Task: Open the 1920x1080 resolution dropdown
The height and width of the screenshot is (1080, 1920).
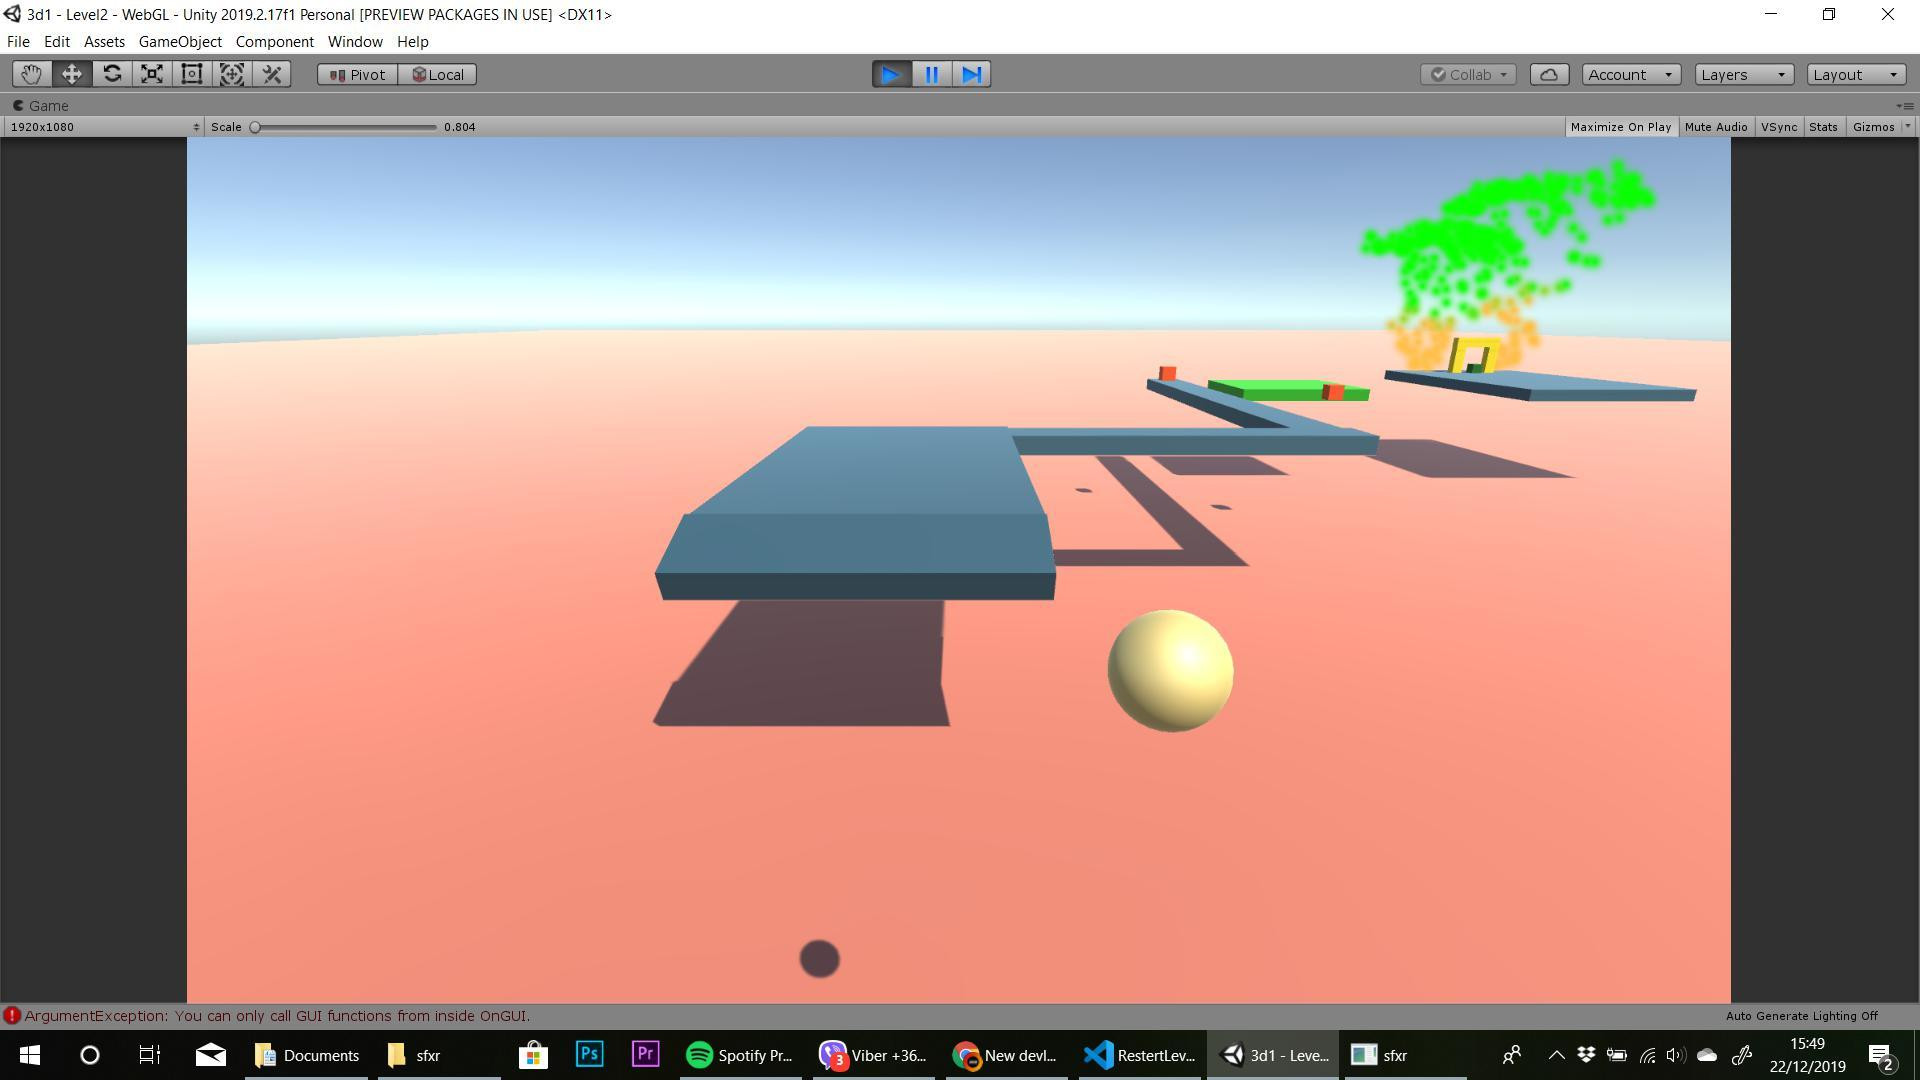Action: pos(103,127)
